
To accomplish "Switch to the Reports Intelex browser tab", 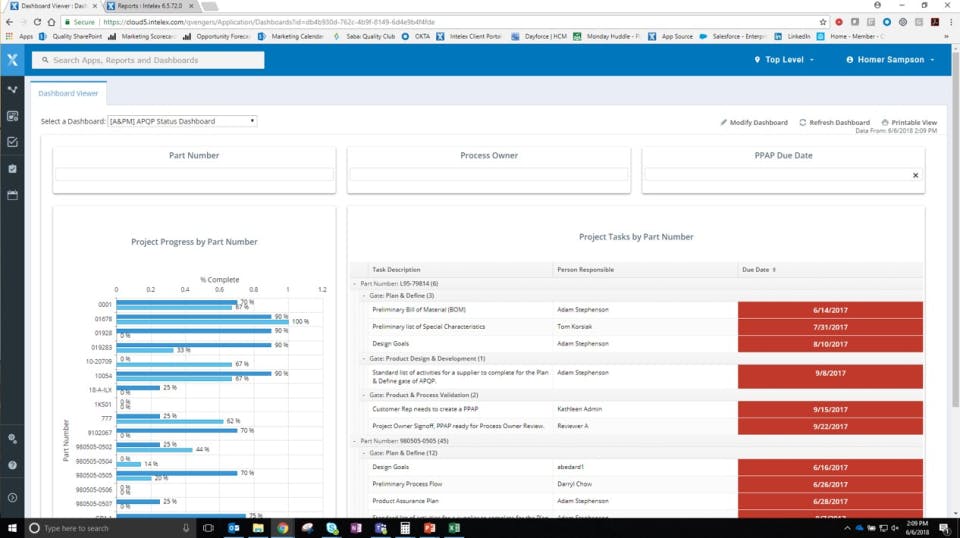I will pyautogui.click(x=150, y=6).
